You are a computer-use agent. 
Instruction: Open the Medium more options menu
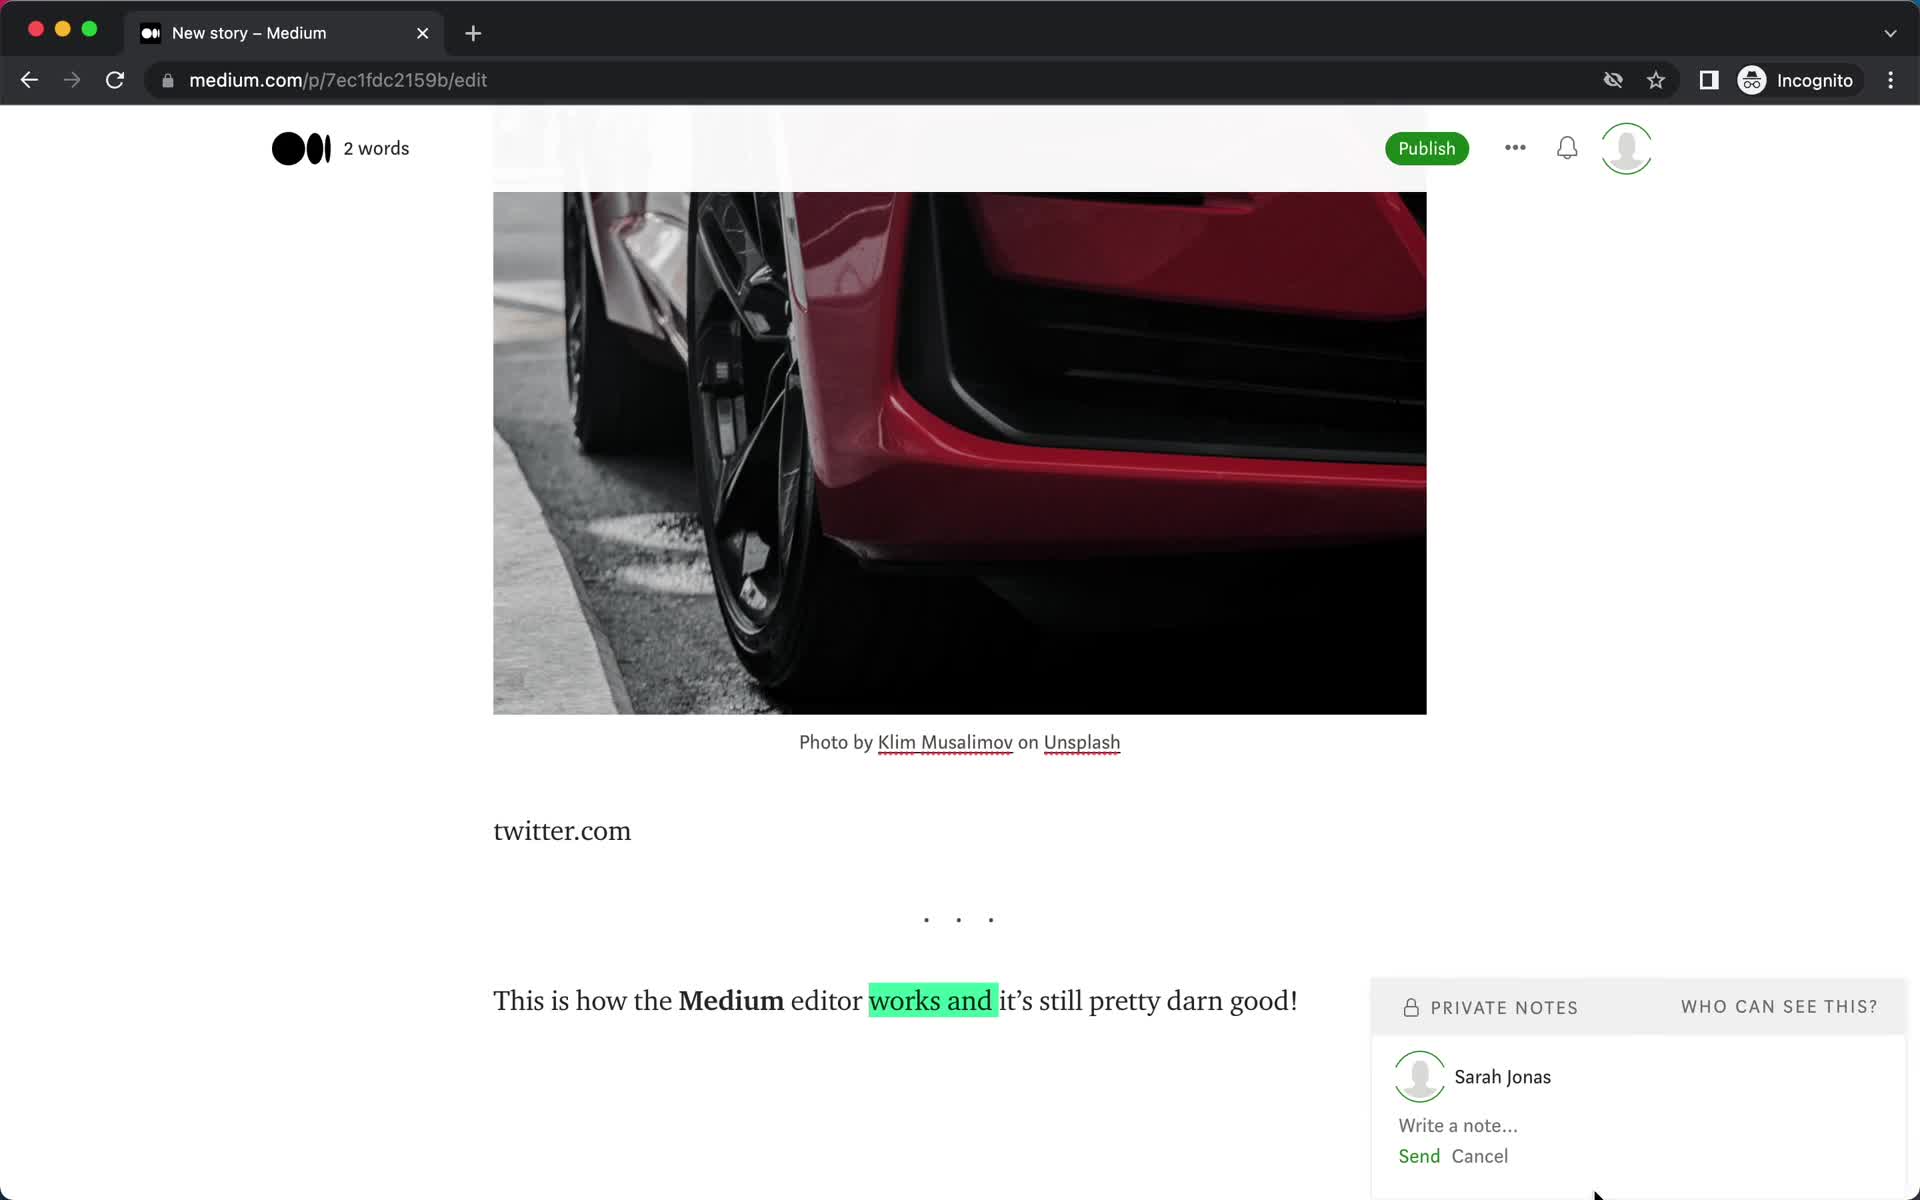click(1514, 148)
